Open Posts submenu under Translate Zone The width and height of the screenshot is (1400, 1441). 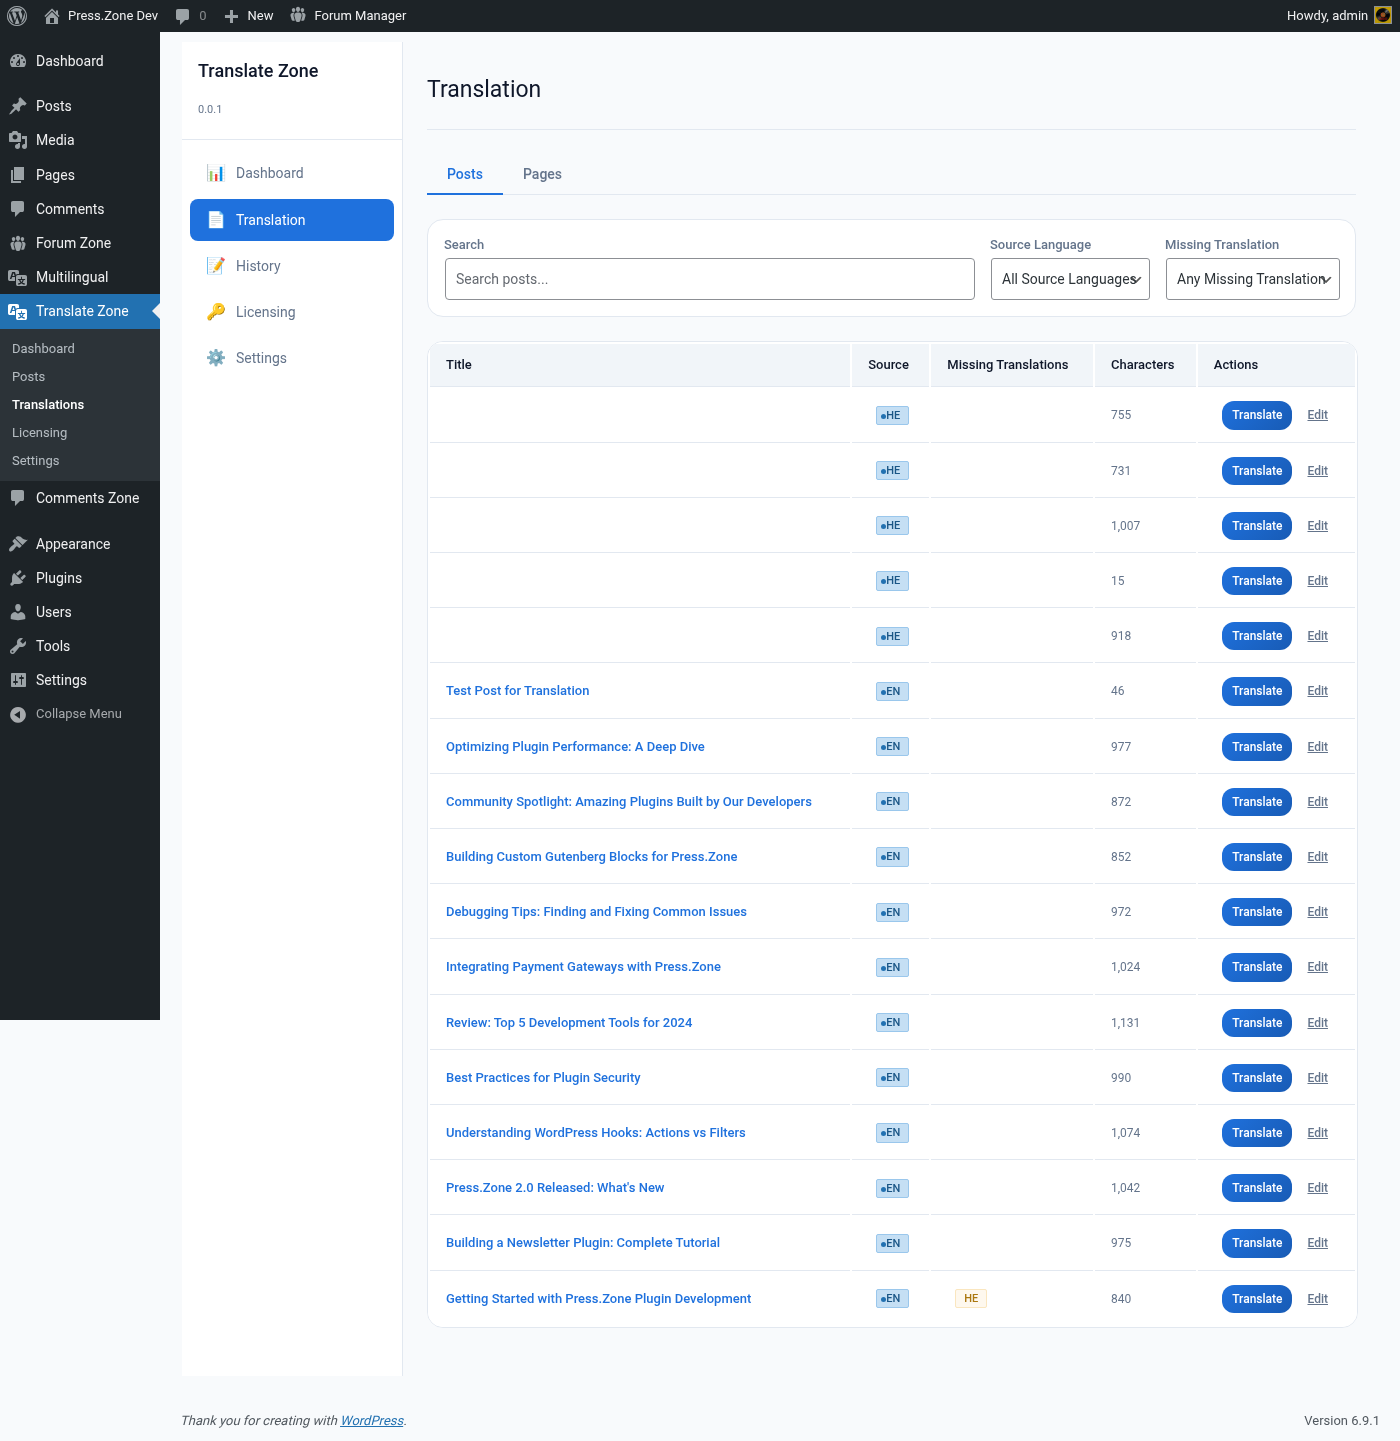pyautogui.click(x=28, y=377)
